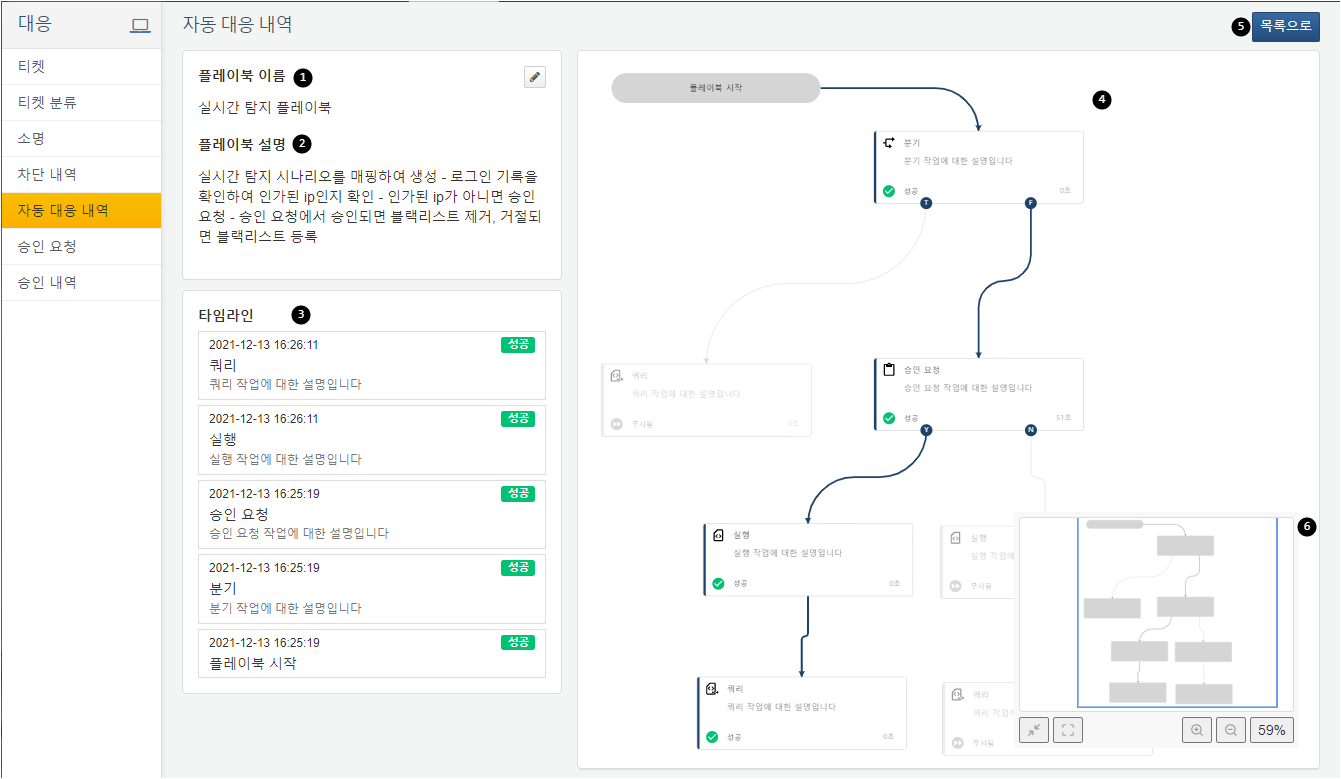1341x779 pixels.
Task: Click the clipboard icon in 승인 요청 node
Action: click(x=889, y=370)
